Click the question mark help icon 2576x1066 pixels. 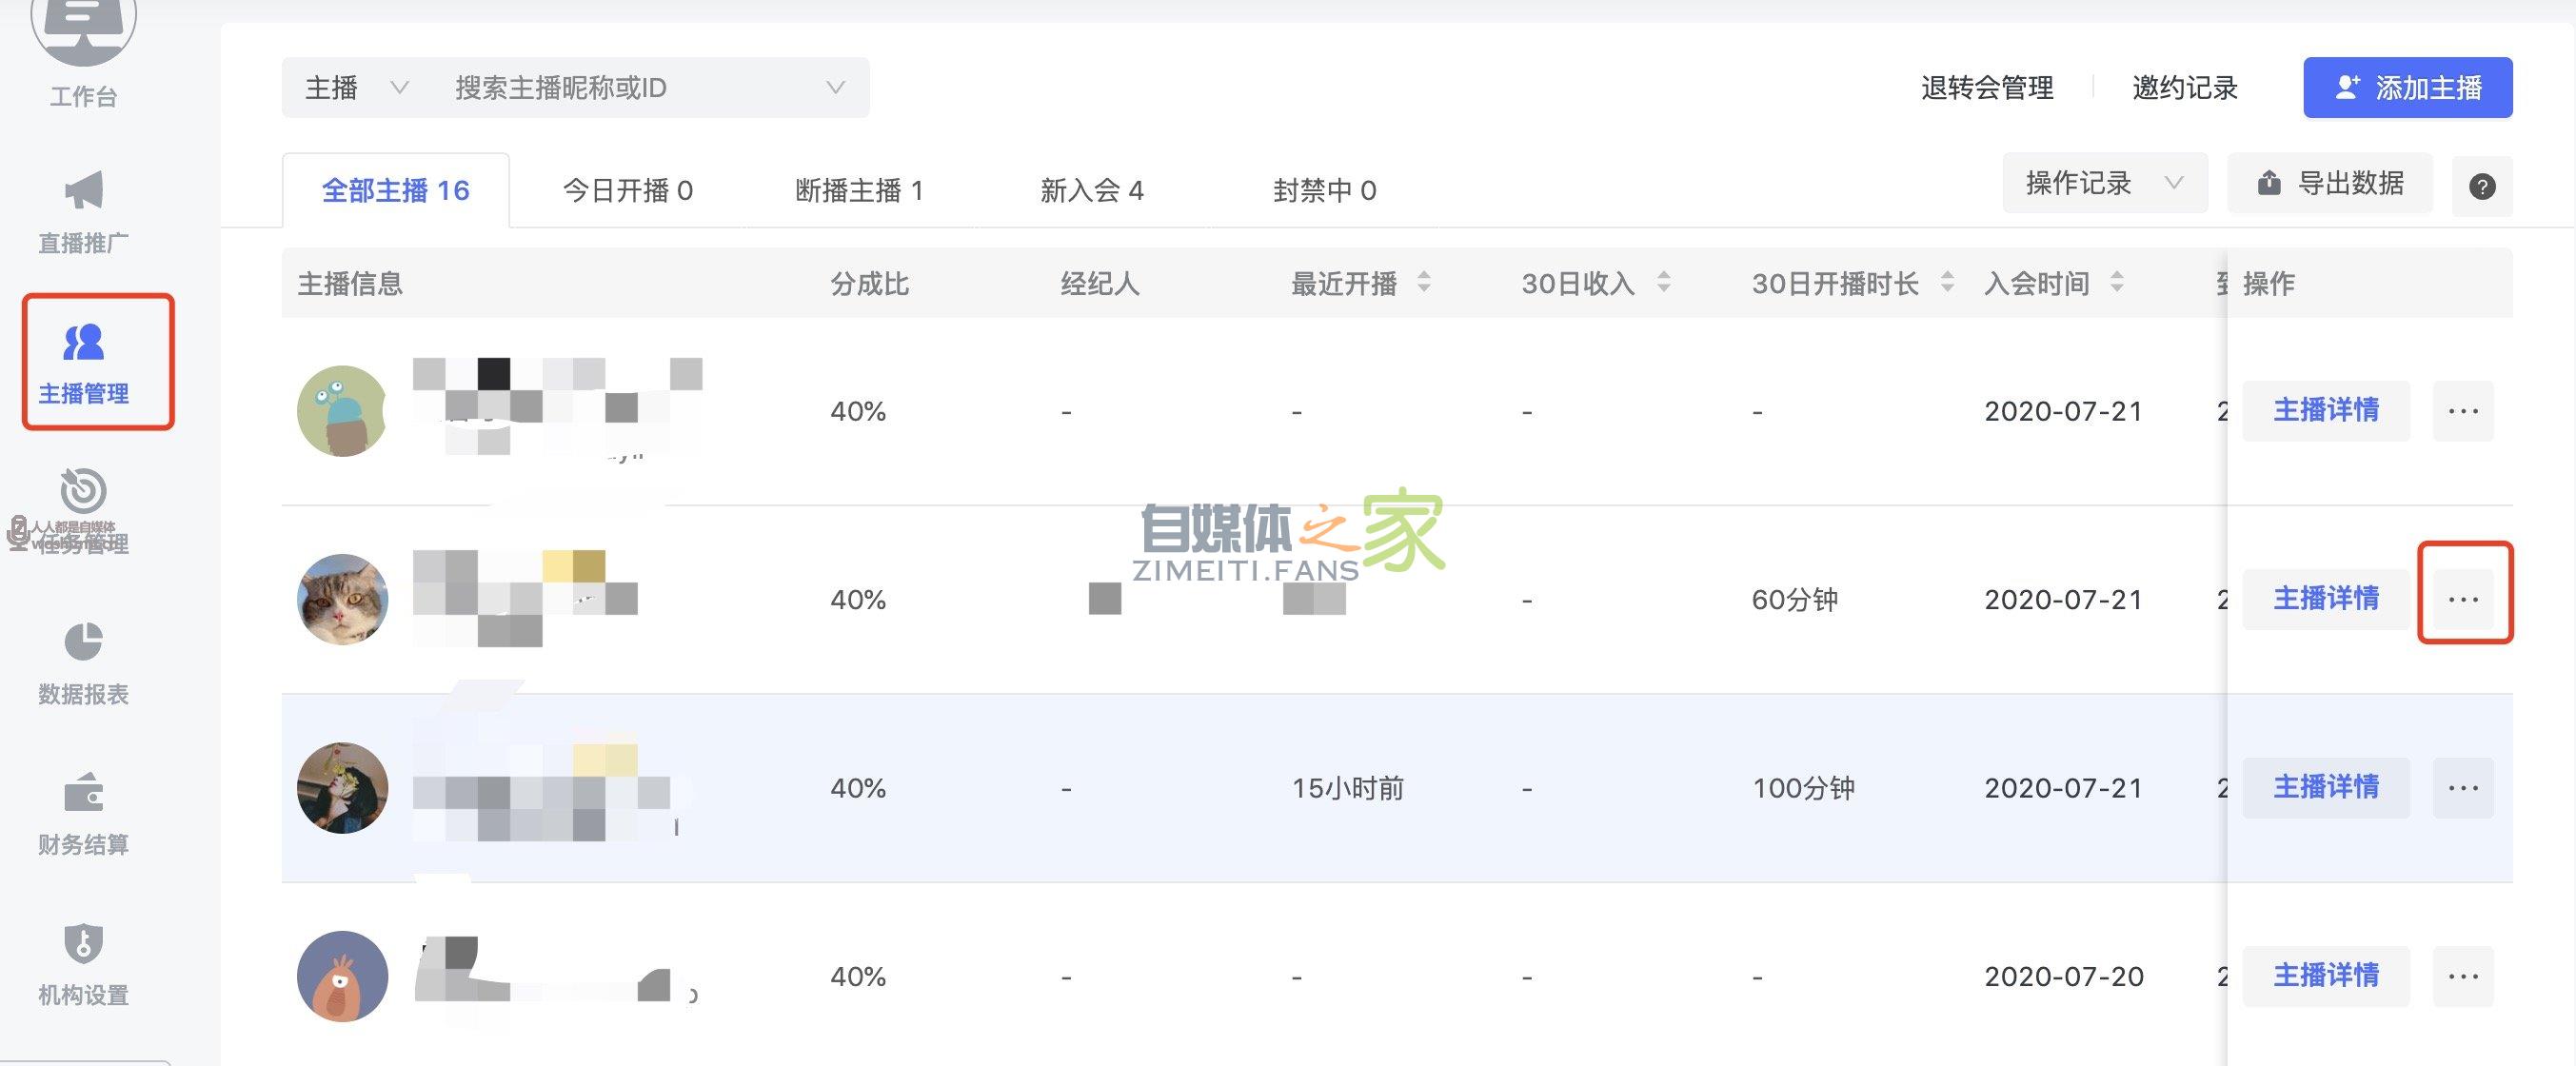click(2481, 186)
